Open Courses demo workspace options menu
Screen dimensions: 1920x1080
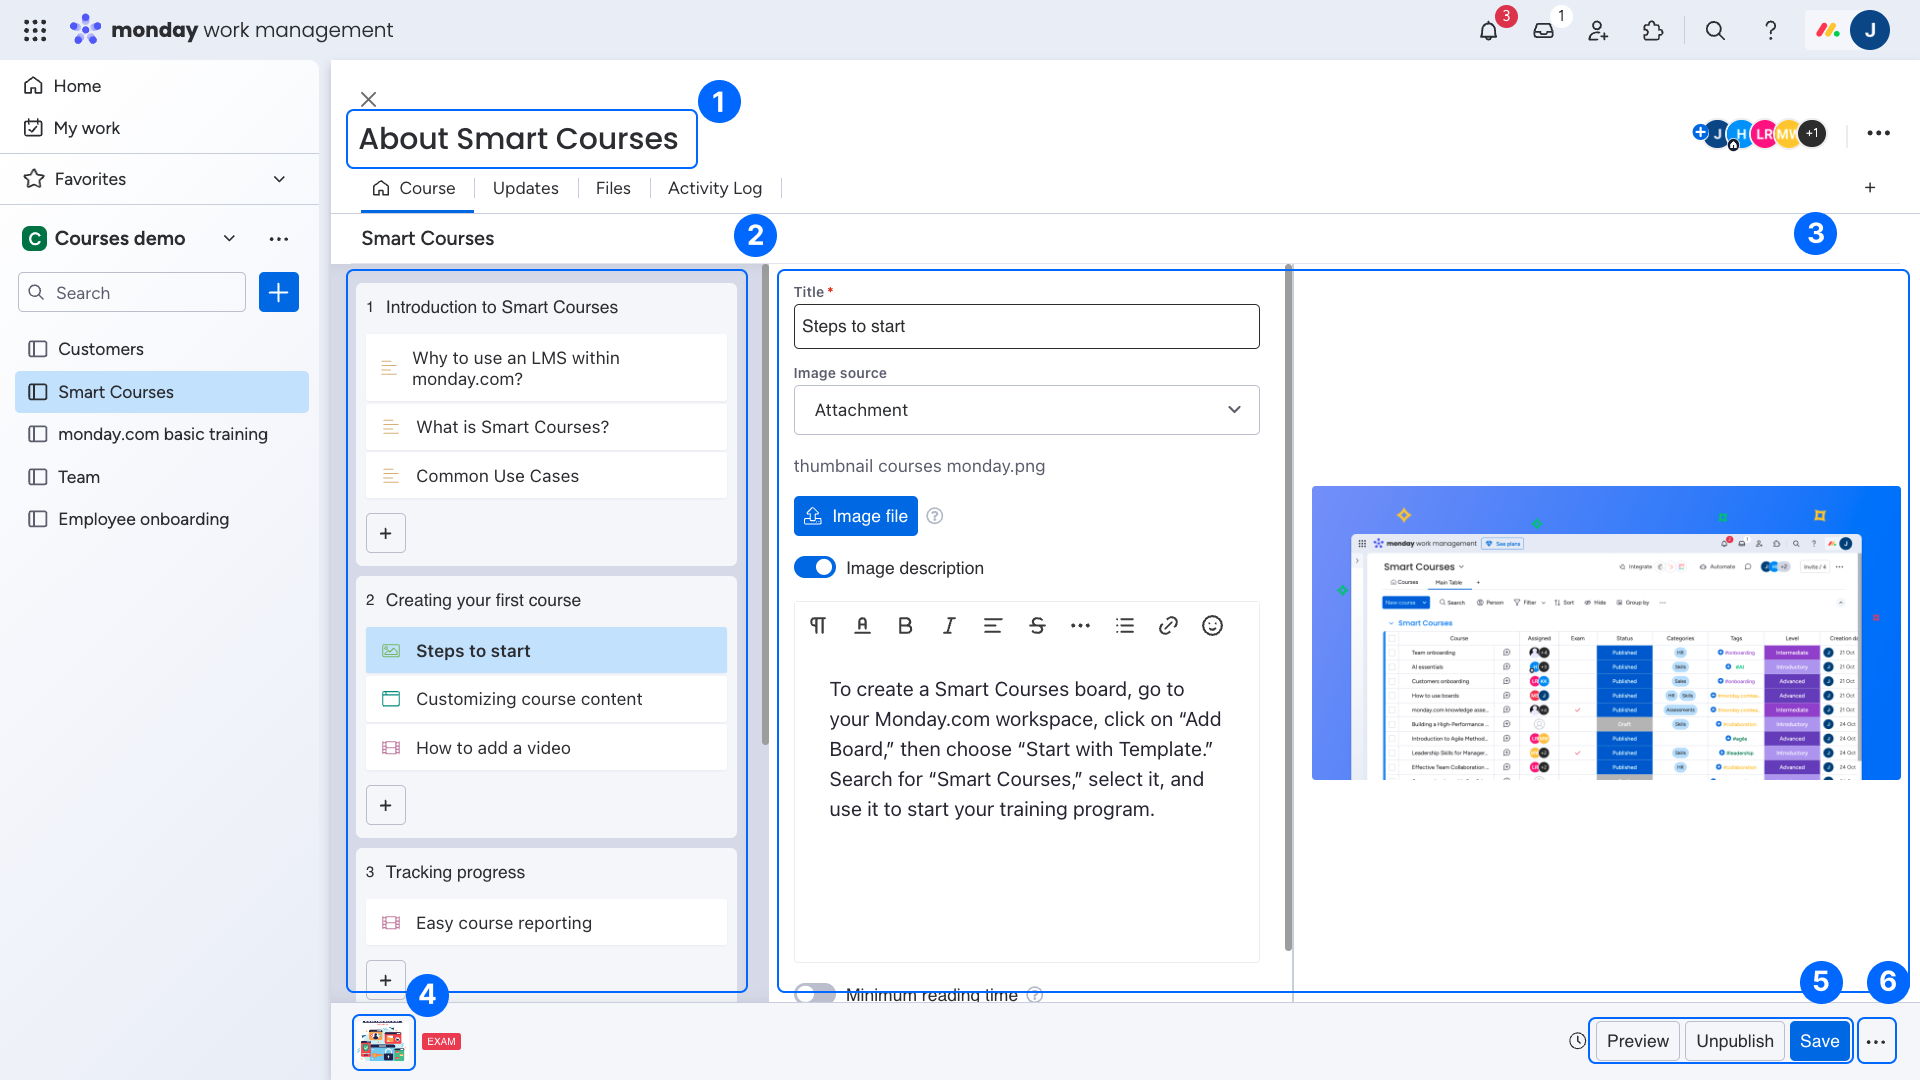[x=279, y=239]
